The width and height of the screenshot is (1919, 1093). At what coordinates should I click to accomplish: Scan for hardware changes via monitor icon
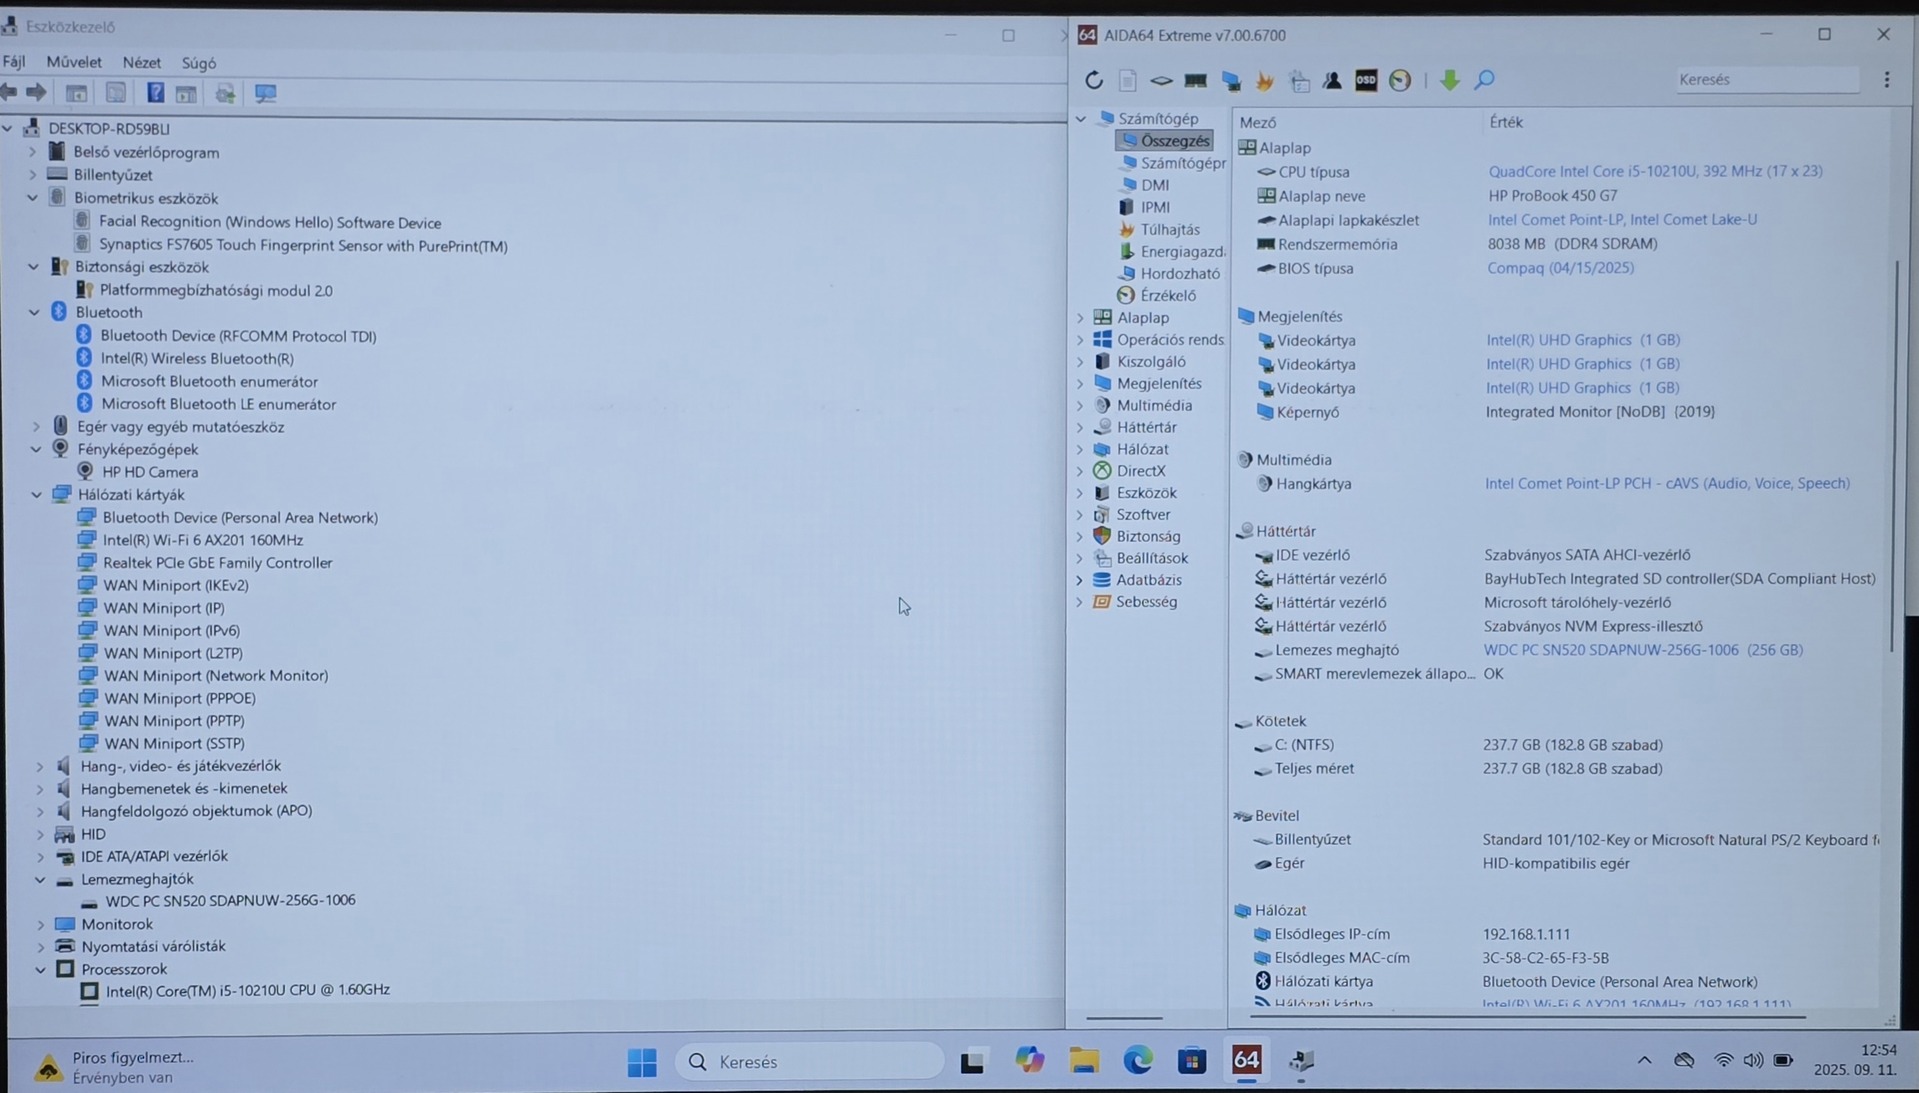[265, 93]
